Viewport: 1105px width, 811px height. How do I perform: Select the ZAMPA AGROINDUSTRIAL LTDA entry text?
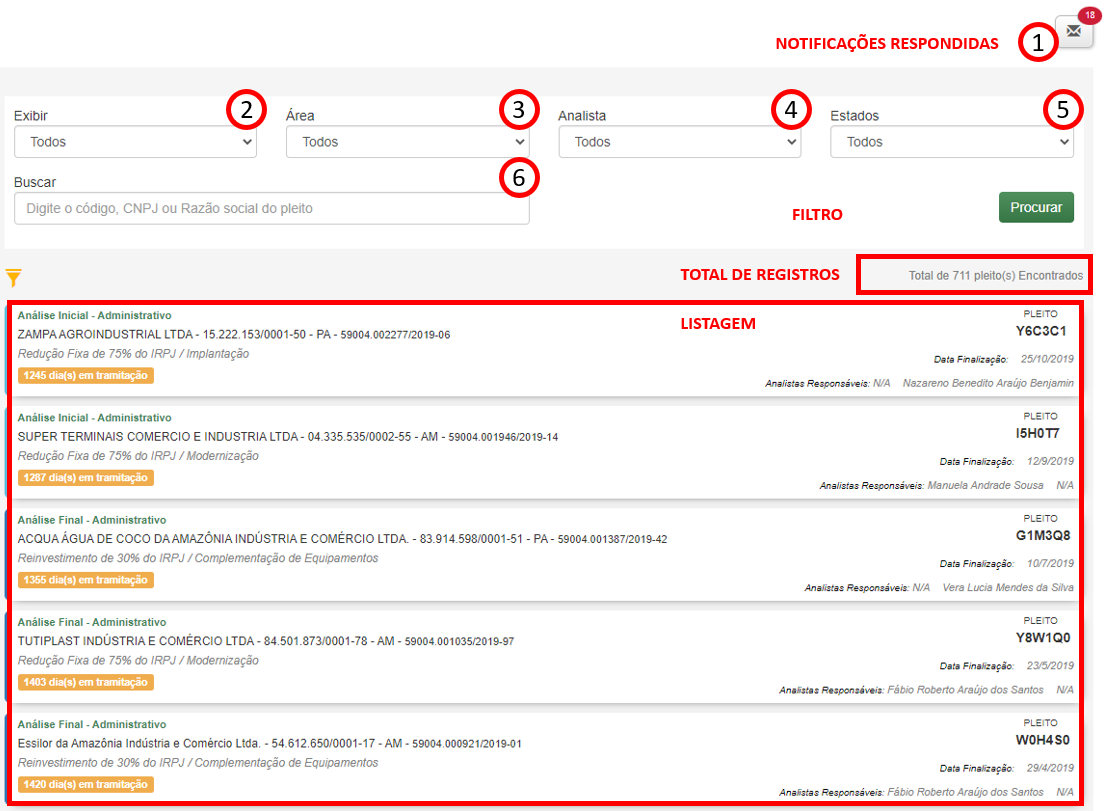click(x=234, y=335)
